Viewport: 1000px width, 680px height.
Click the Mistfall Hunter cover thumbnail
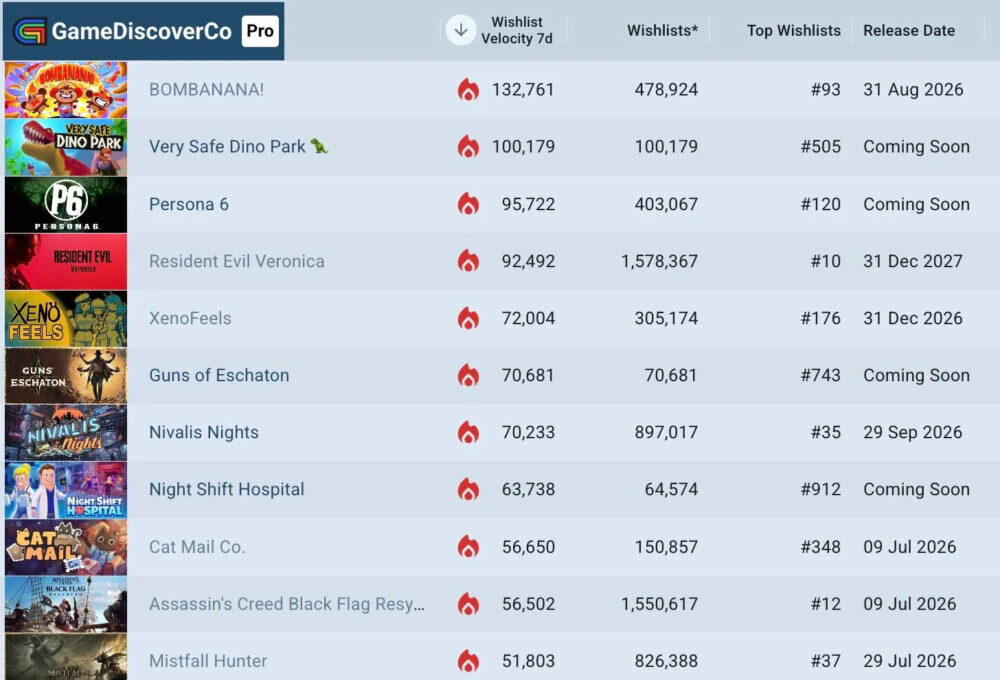click(66, 657)
